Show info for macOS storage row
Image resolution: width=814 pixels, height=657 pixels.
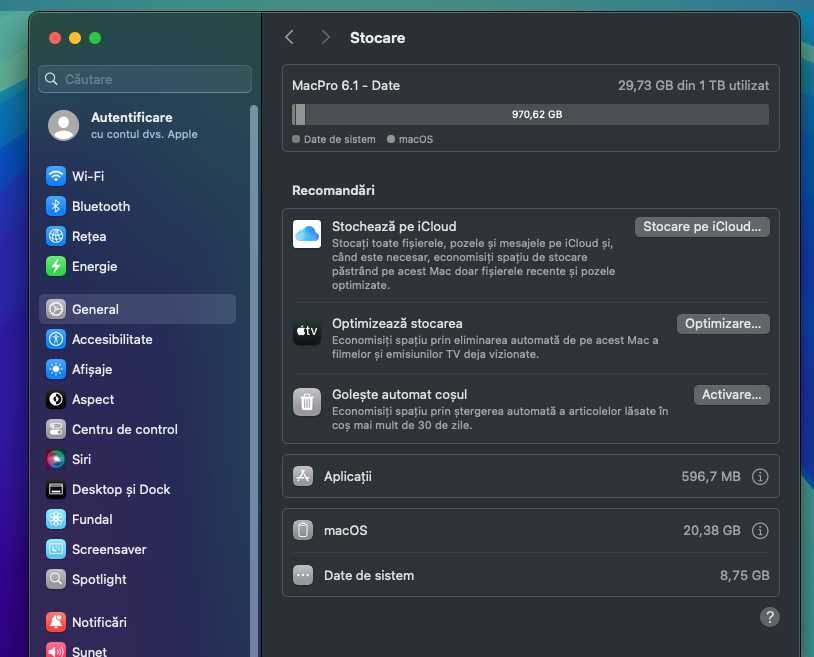pos(760,531)
